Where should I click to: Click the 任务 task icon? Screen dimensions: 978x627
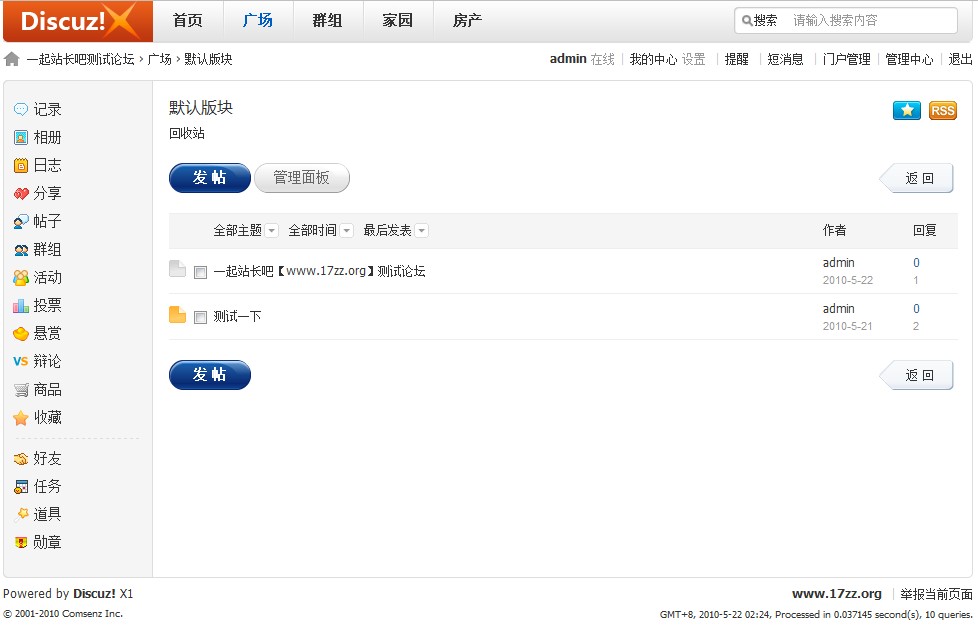[21, 487]
